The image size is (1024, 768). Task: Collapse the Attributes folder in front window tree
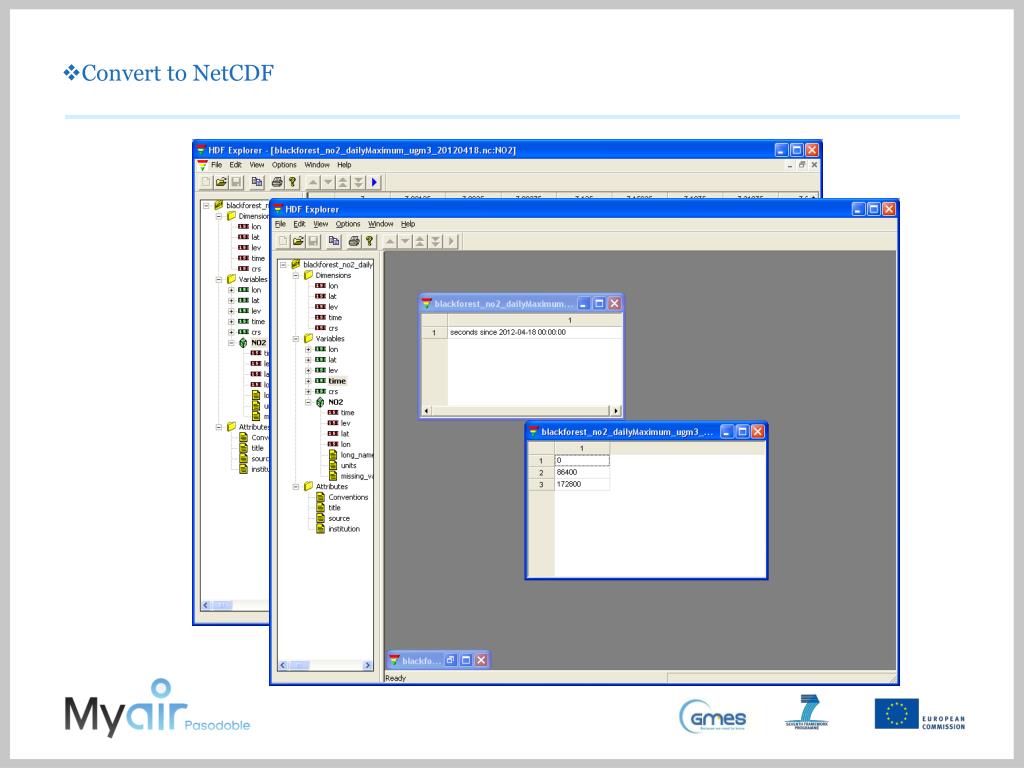click(296, 487)
